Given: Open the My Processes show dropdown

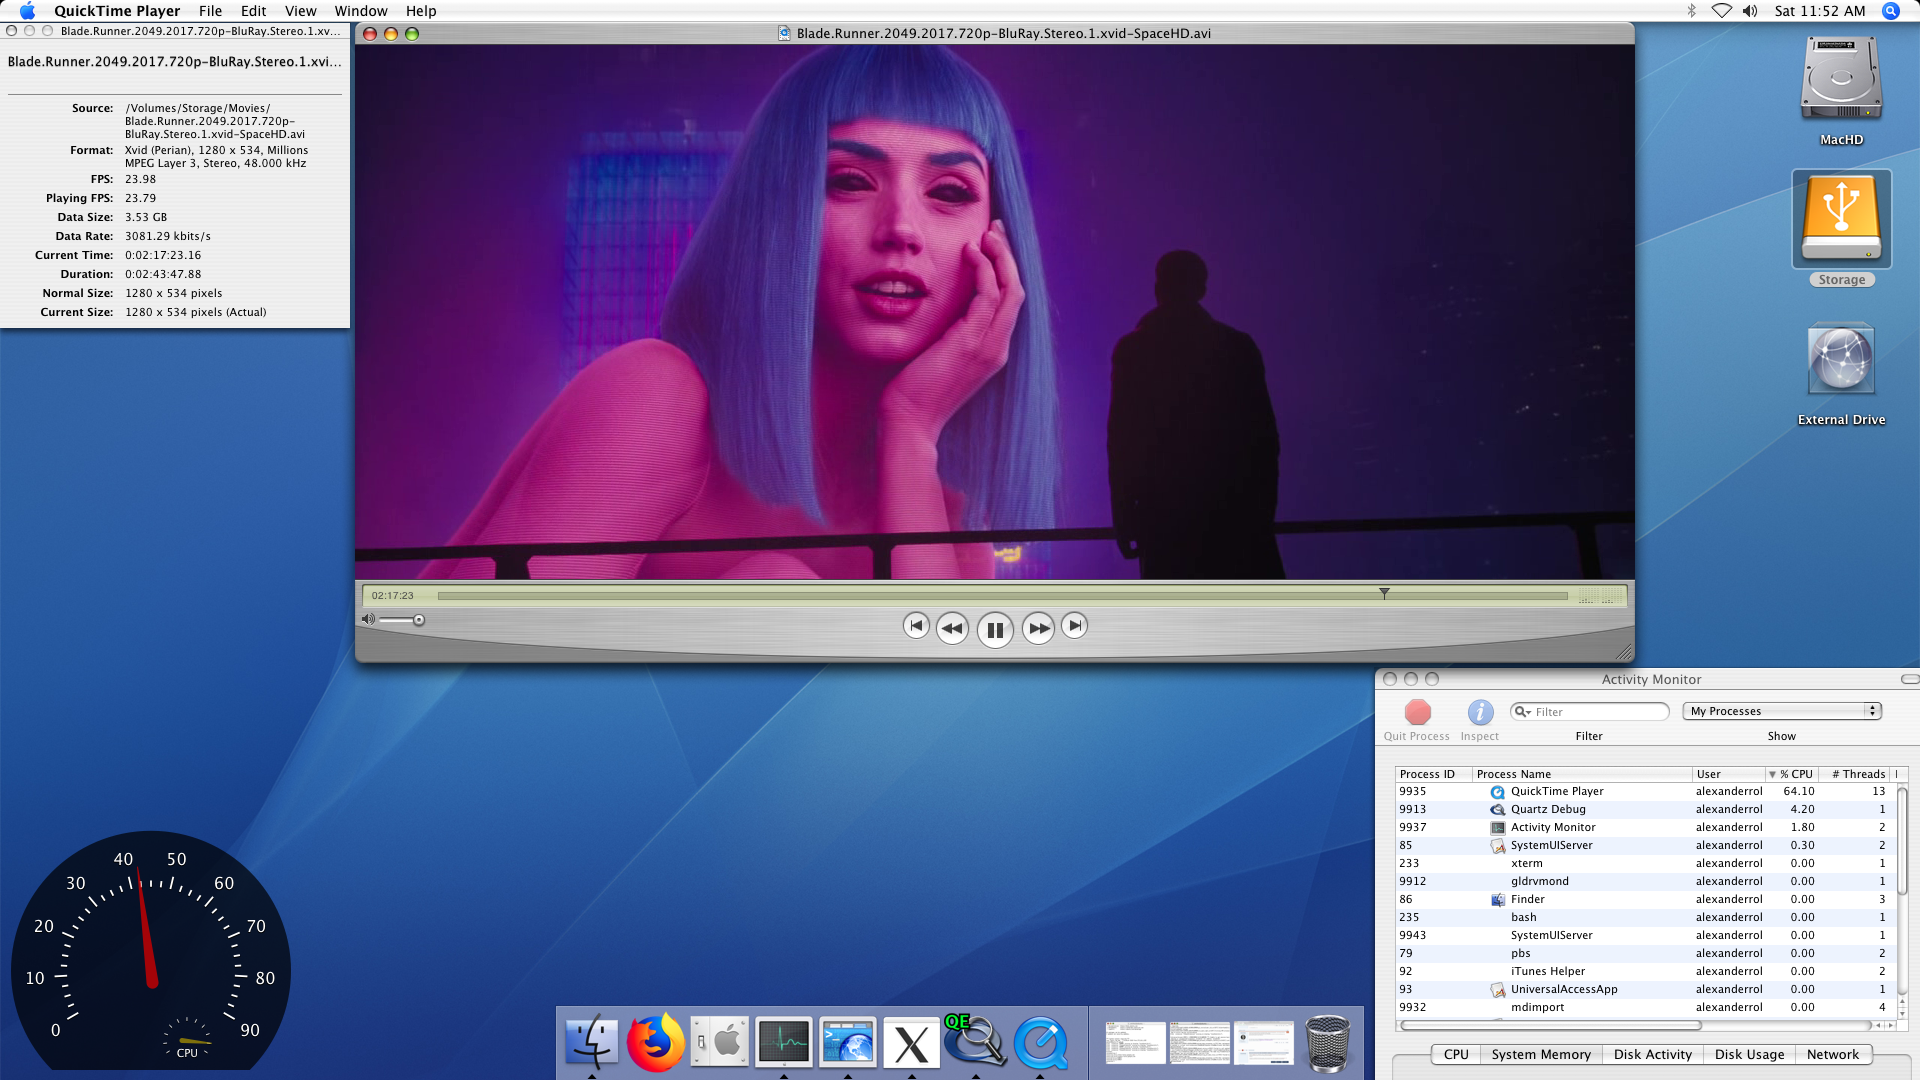Looking at the screenshot, I should (1782, 711).
